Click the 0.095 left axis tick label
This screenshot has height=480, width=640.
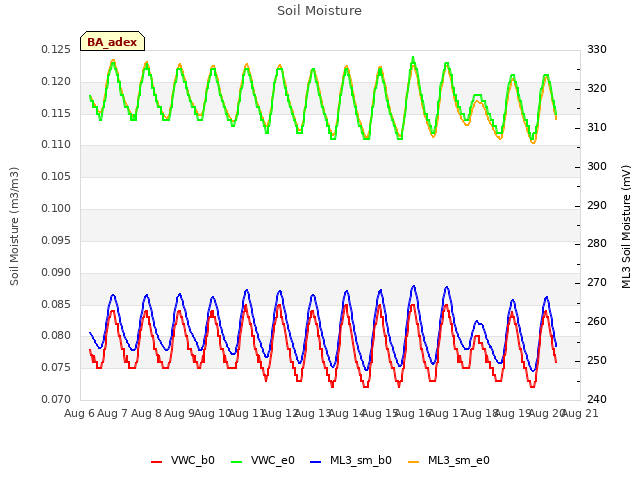(x=56, y=240)
